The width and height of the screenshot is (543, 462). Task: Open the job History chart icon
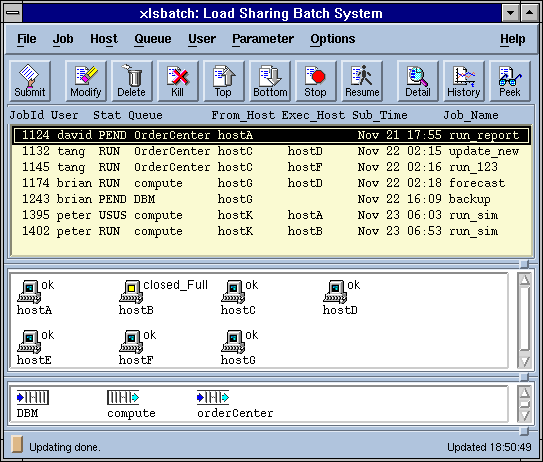464,81
